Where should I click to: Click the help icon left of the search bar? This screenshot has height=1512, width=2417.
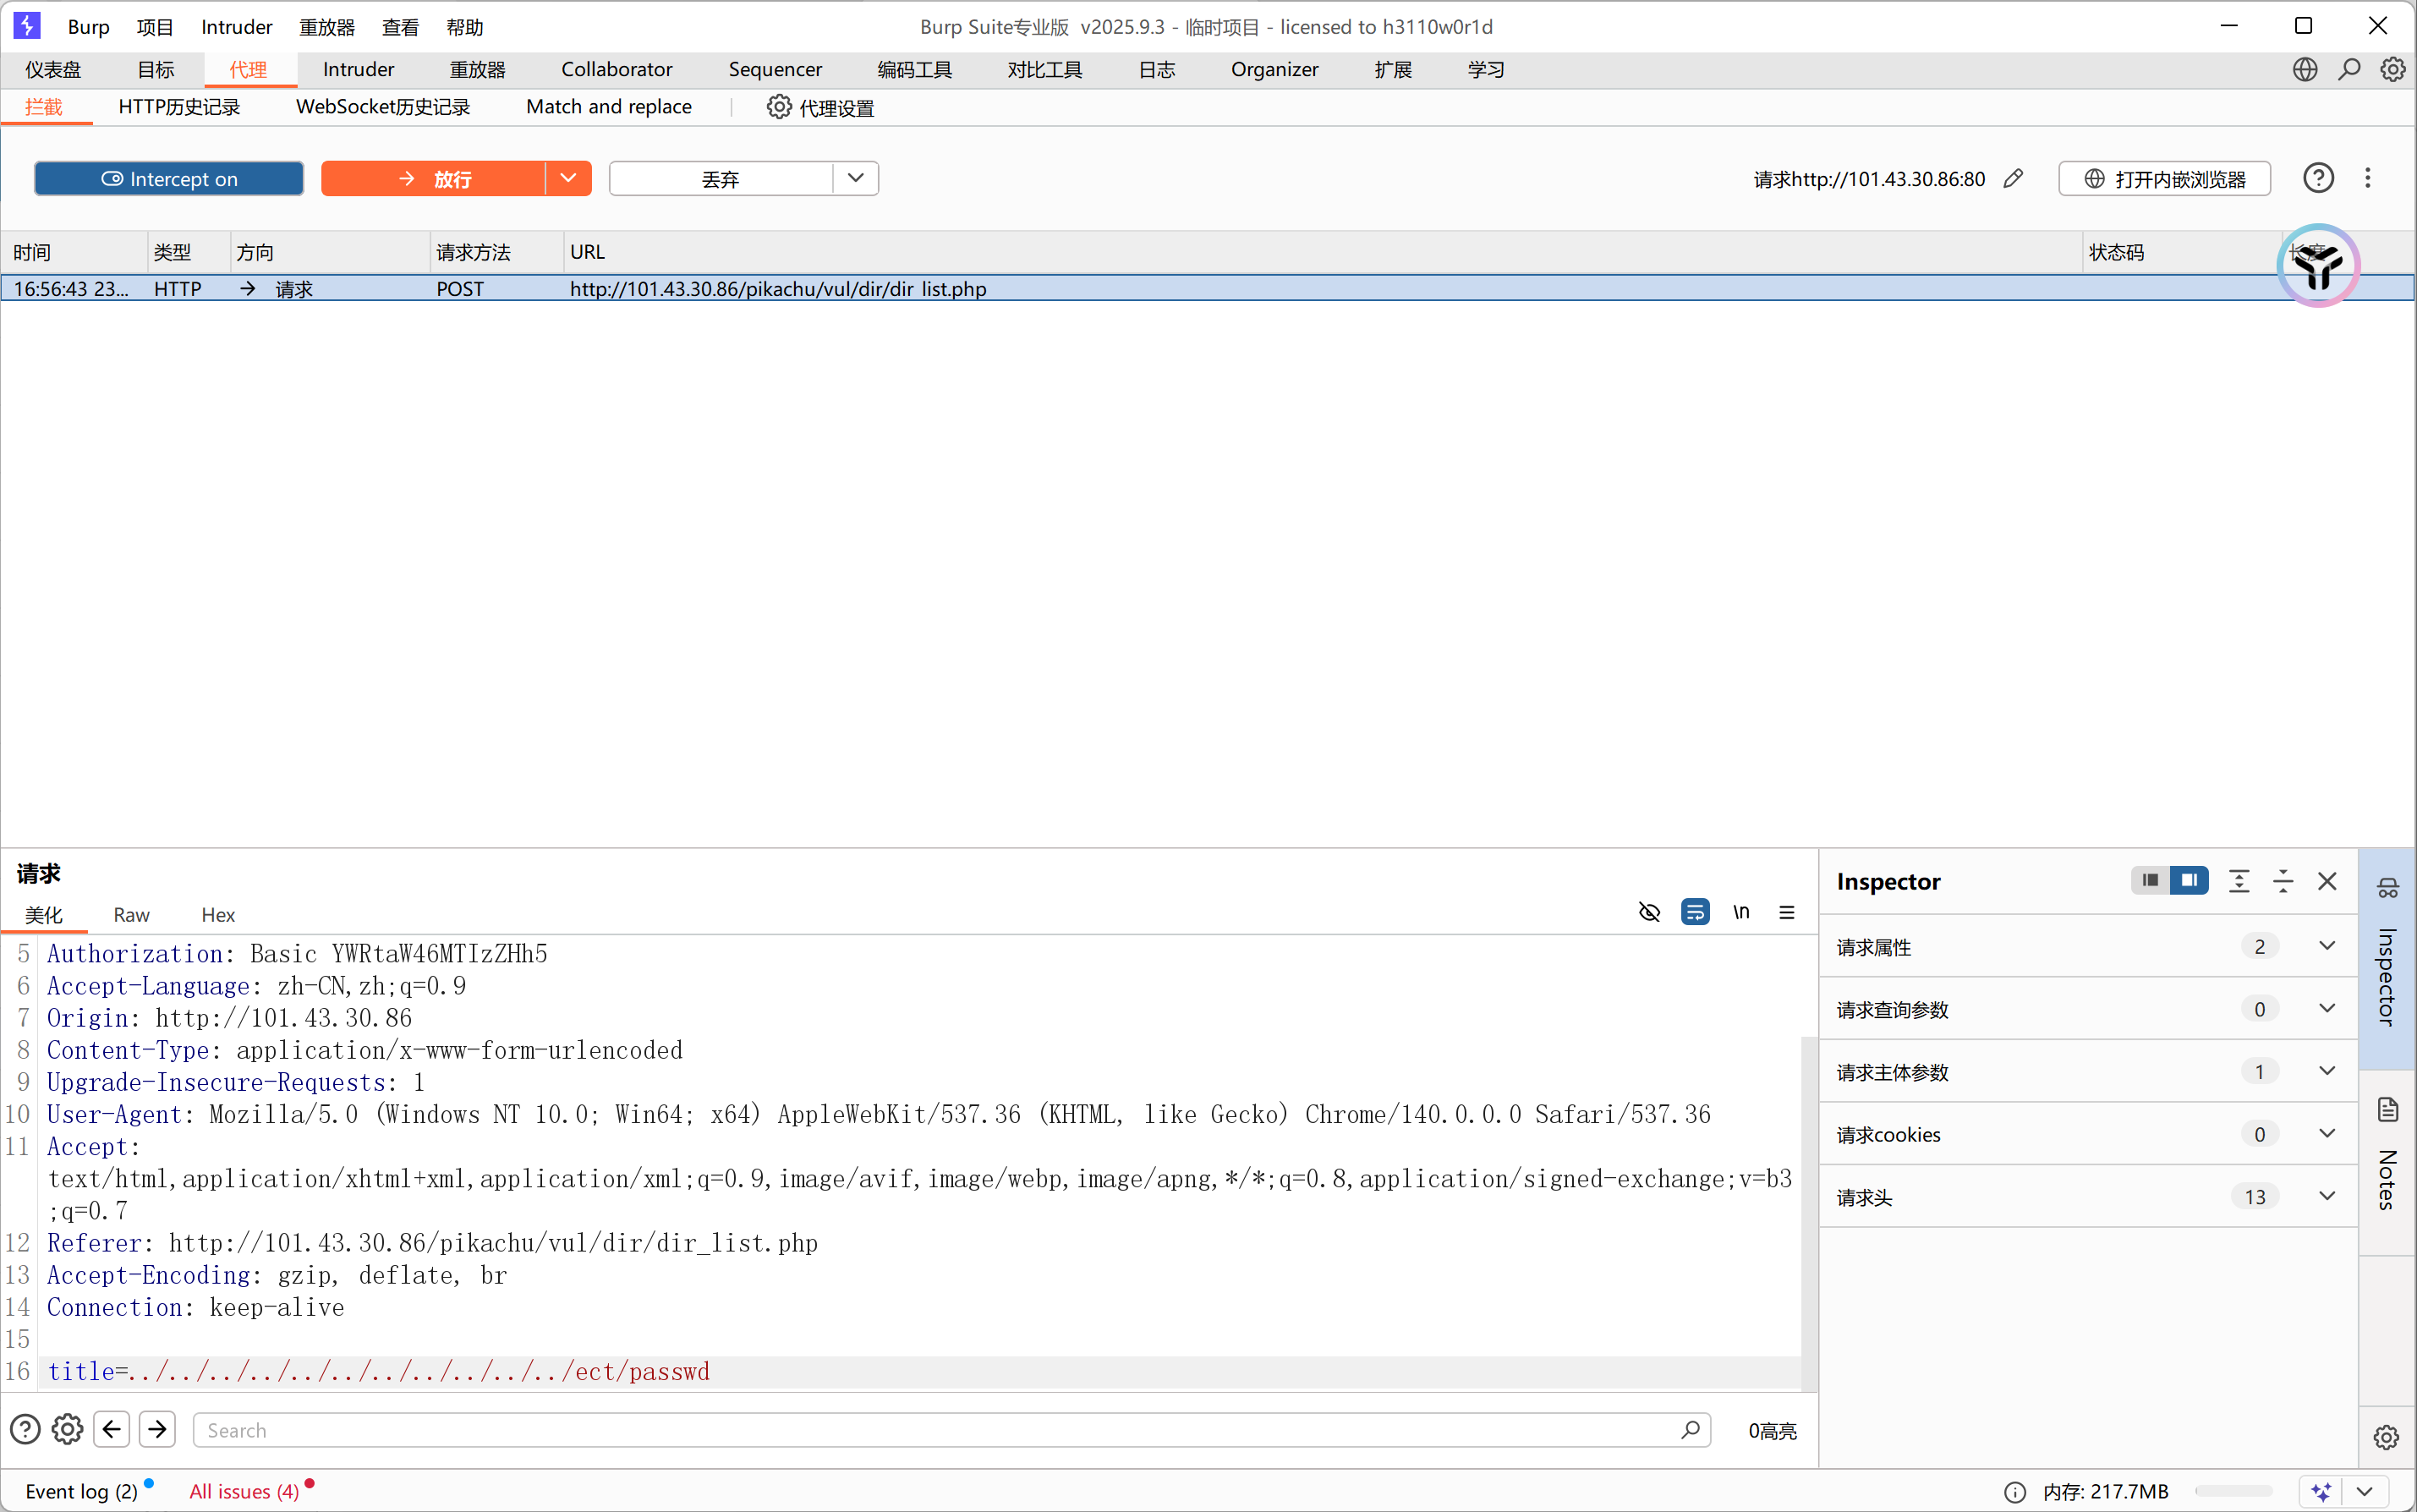[25, 1430]
